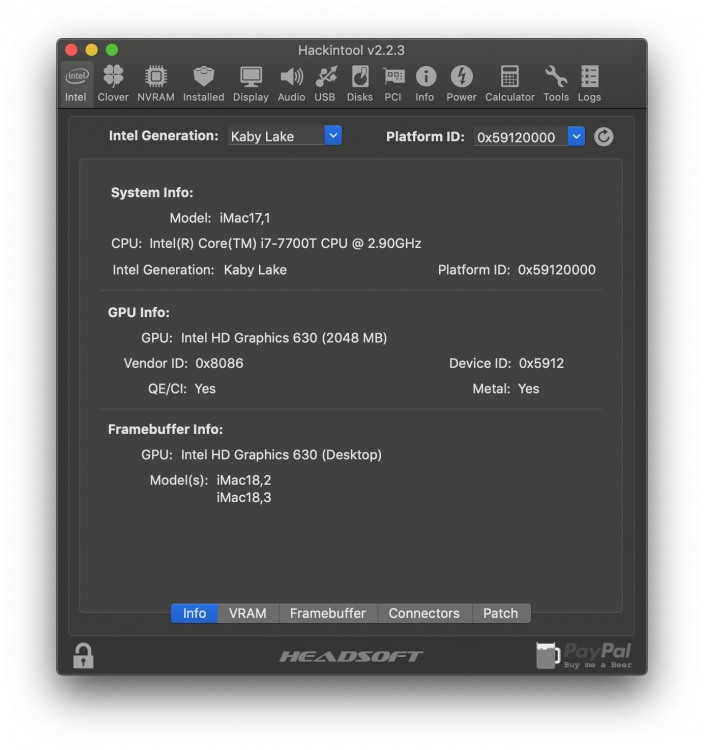Open the Connectors tab
The height and width of the screenshot is (750, 704).
(x=424, y=613)
